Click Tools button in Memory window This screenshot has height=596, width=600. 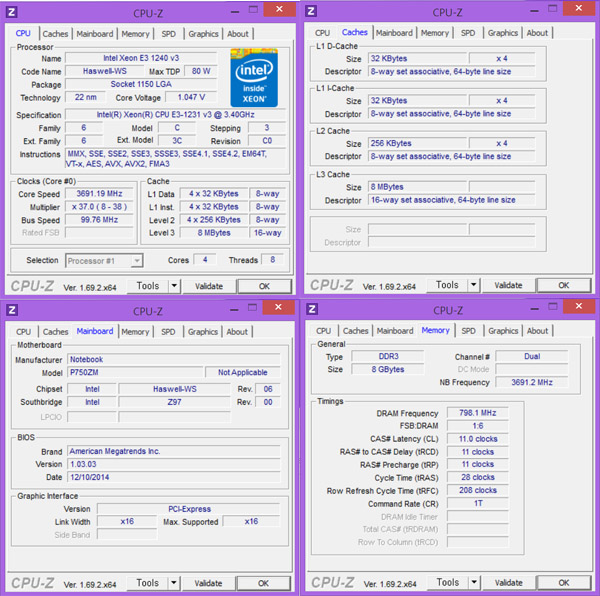448,582
